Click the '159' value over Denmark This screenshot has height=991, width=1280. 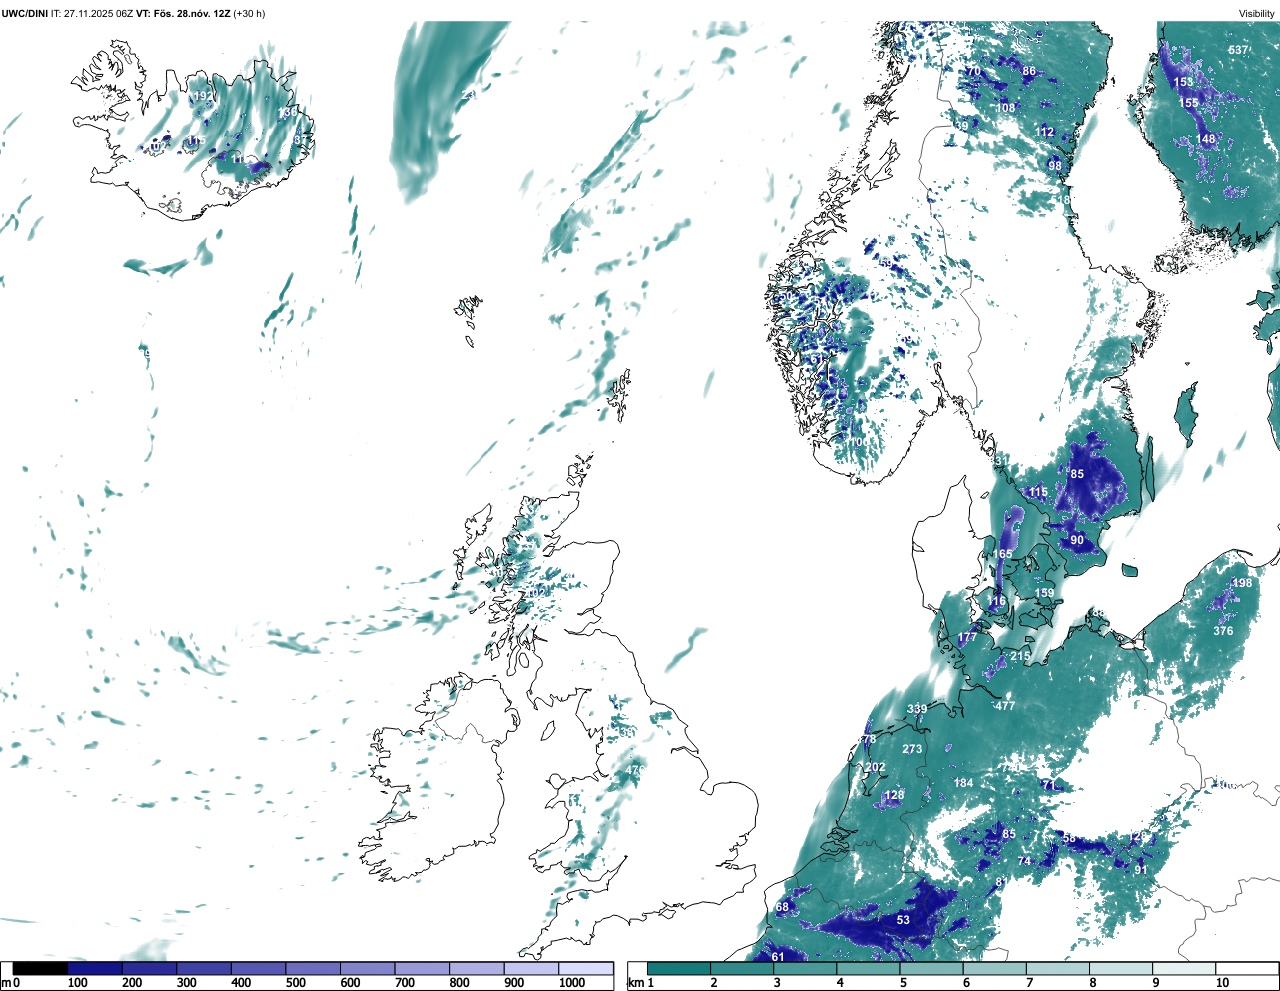tap(1044, 593)
